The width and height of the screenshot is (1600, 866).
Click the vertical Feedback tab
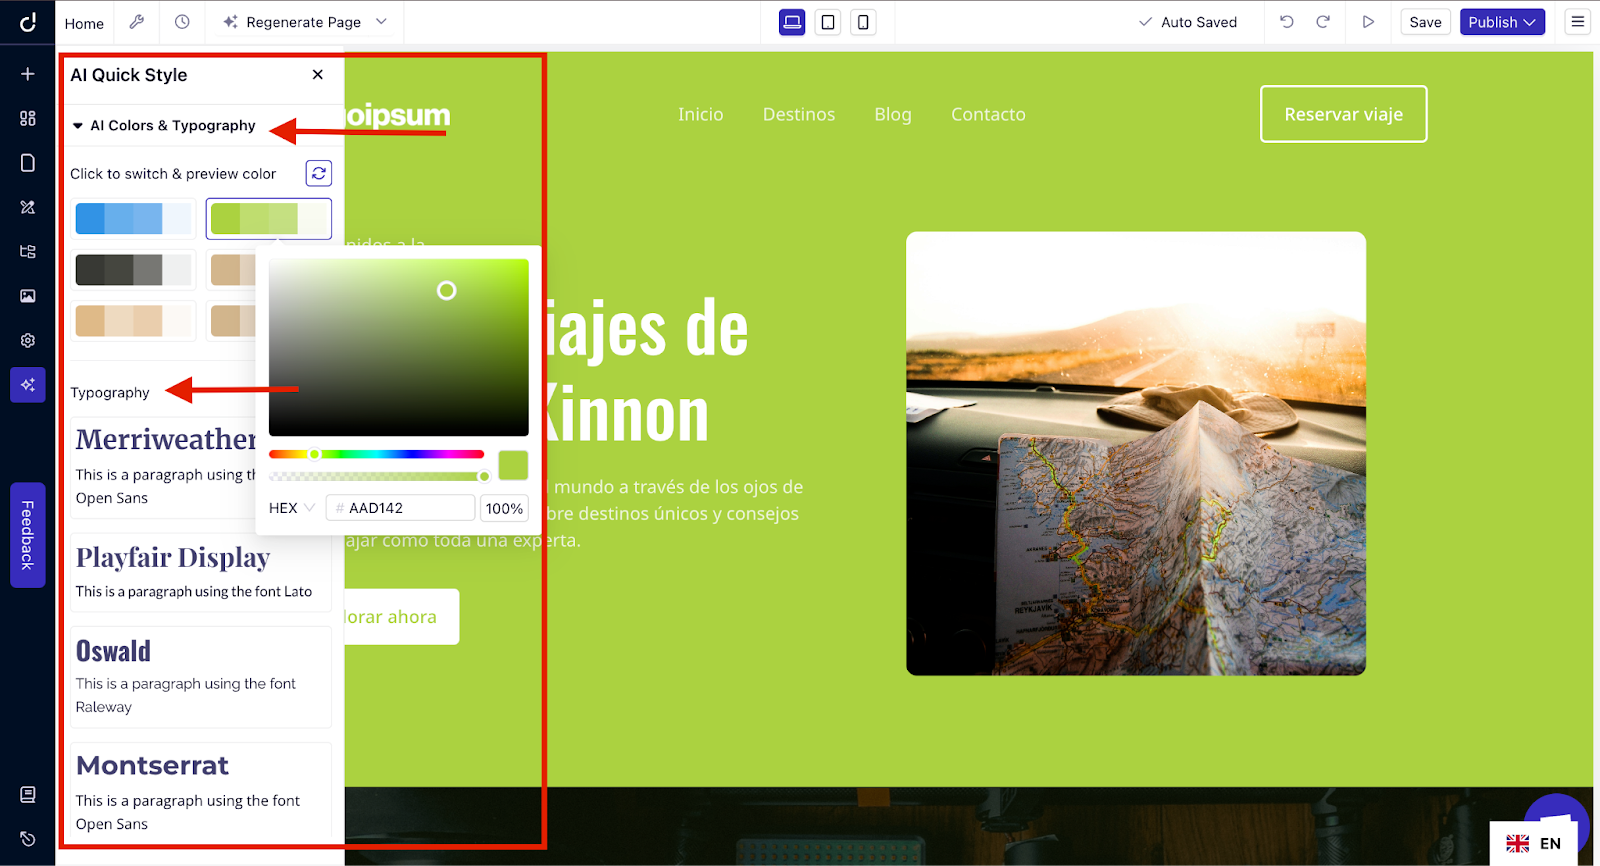[28, 535]
